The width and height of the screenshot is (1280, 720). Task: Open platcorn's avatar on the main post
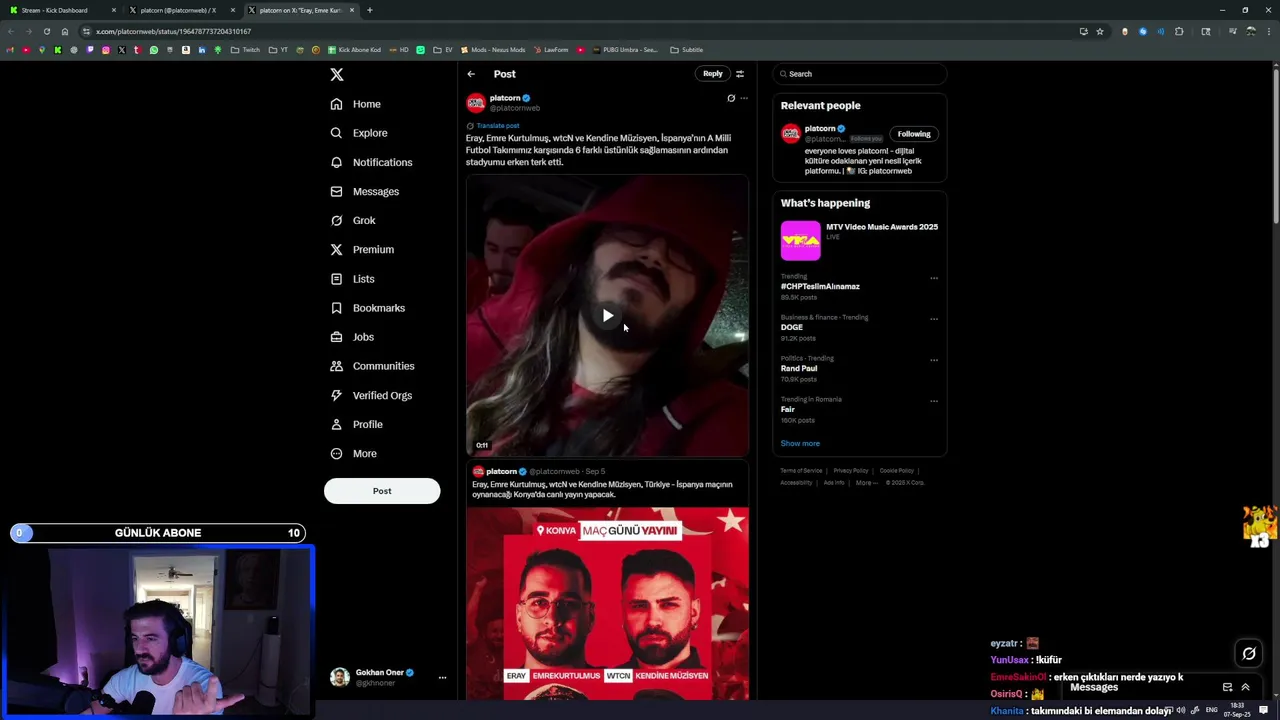pos(476,103)
